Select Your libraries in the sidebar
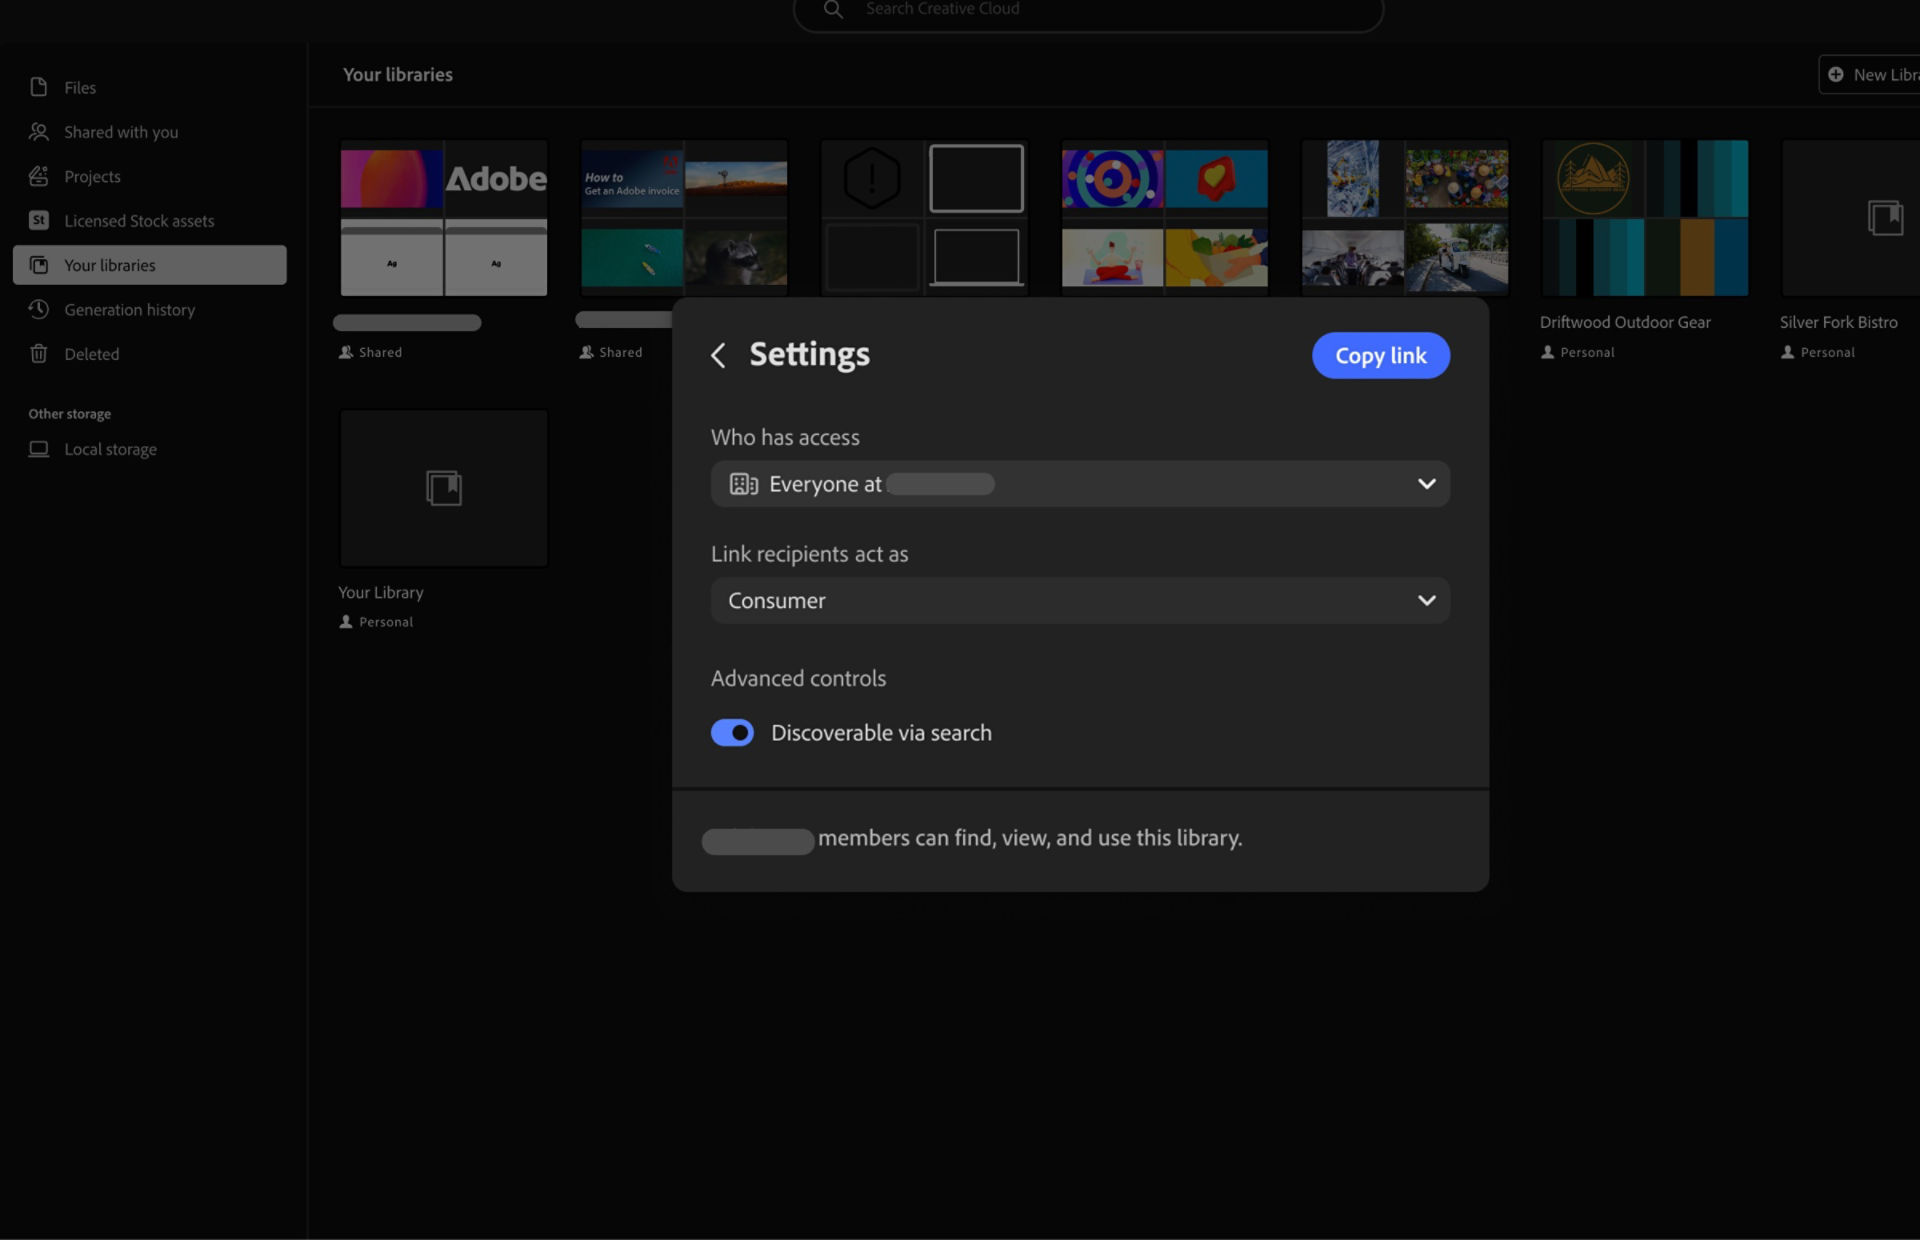Image resolution: width=1920 pixels, height=1240 pixels. (x=150, y=265)
